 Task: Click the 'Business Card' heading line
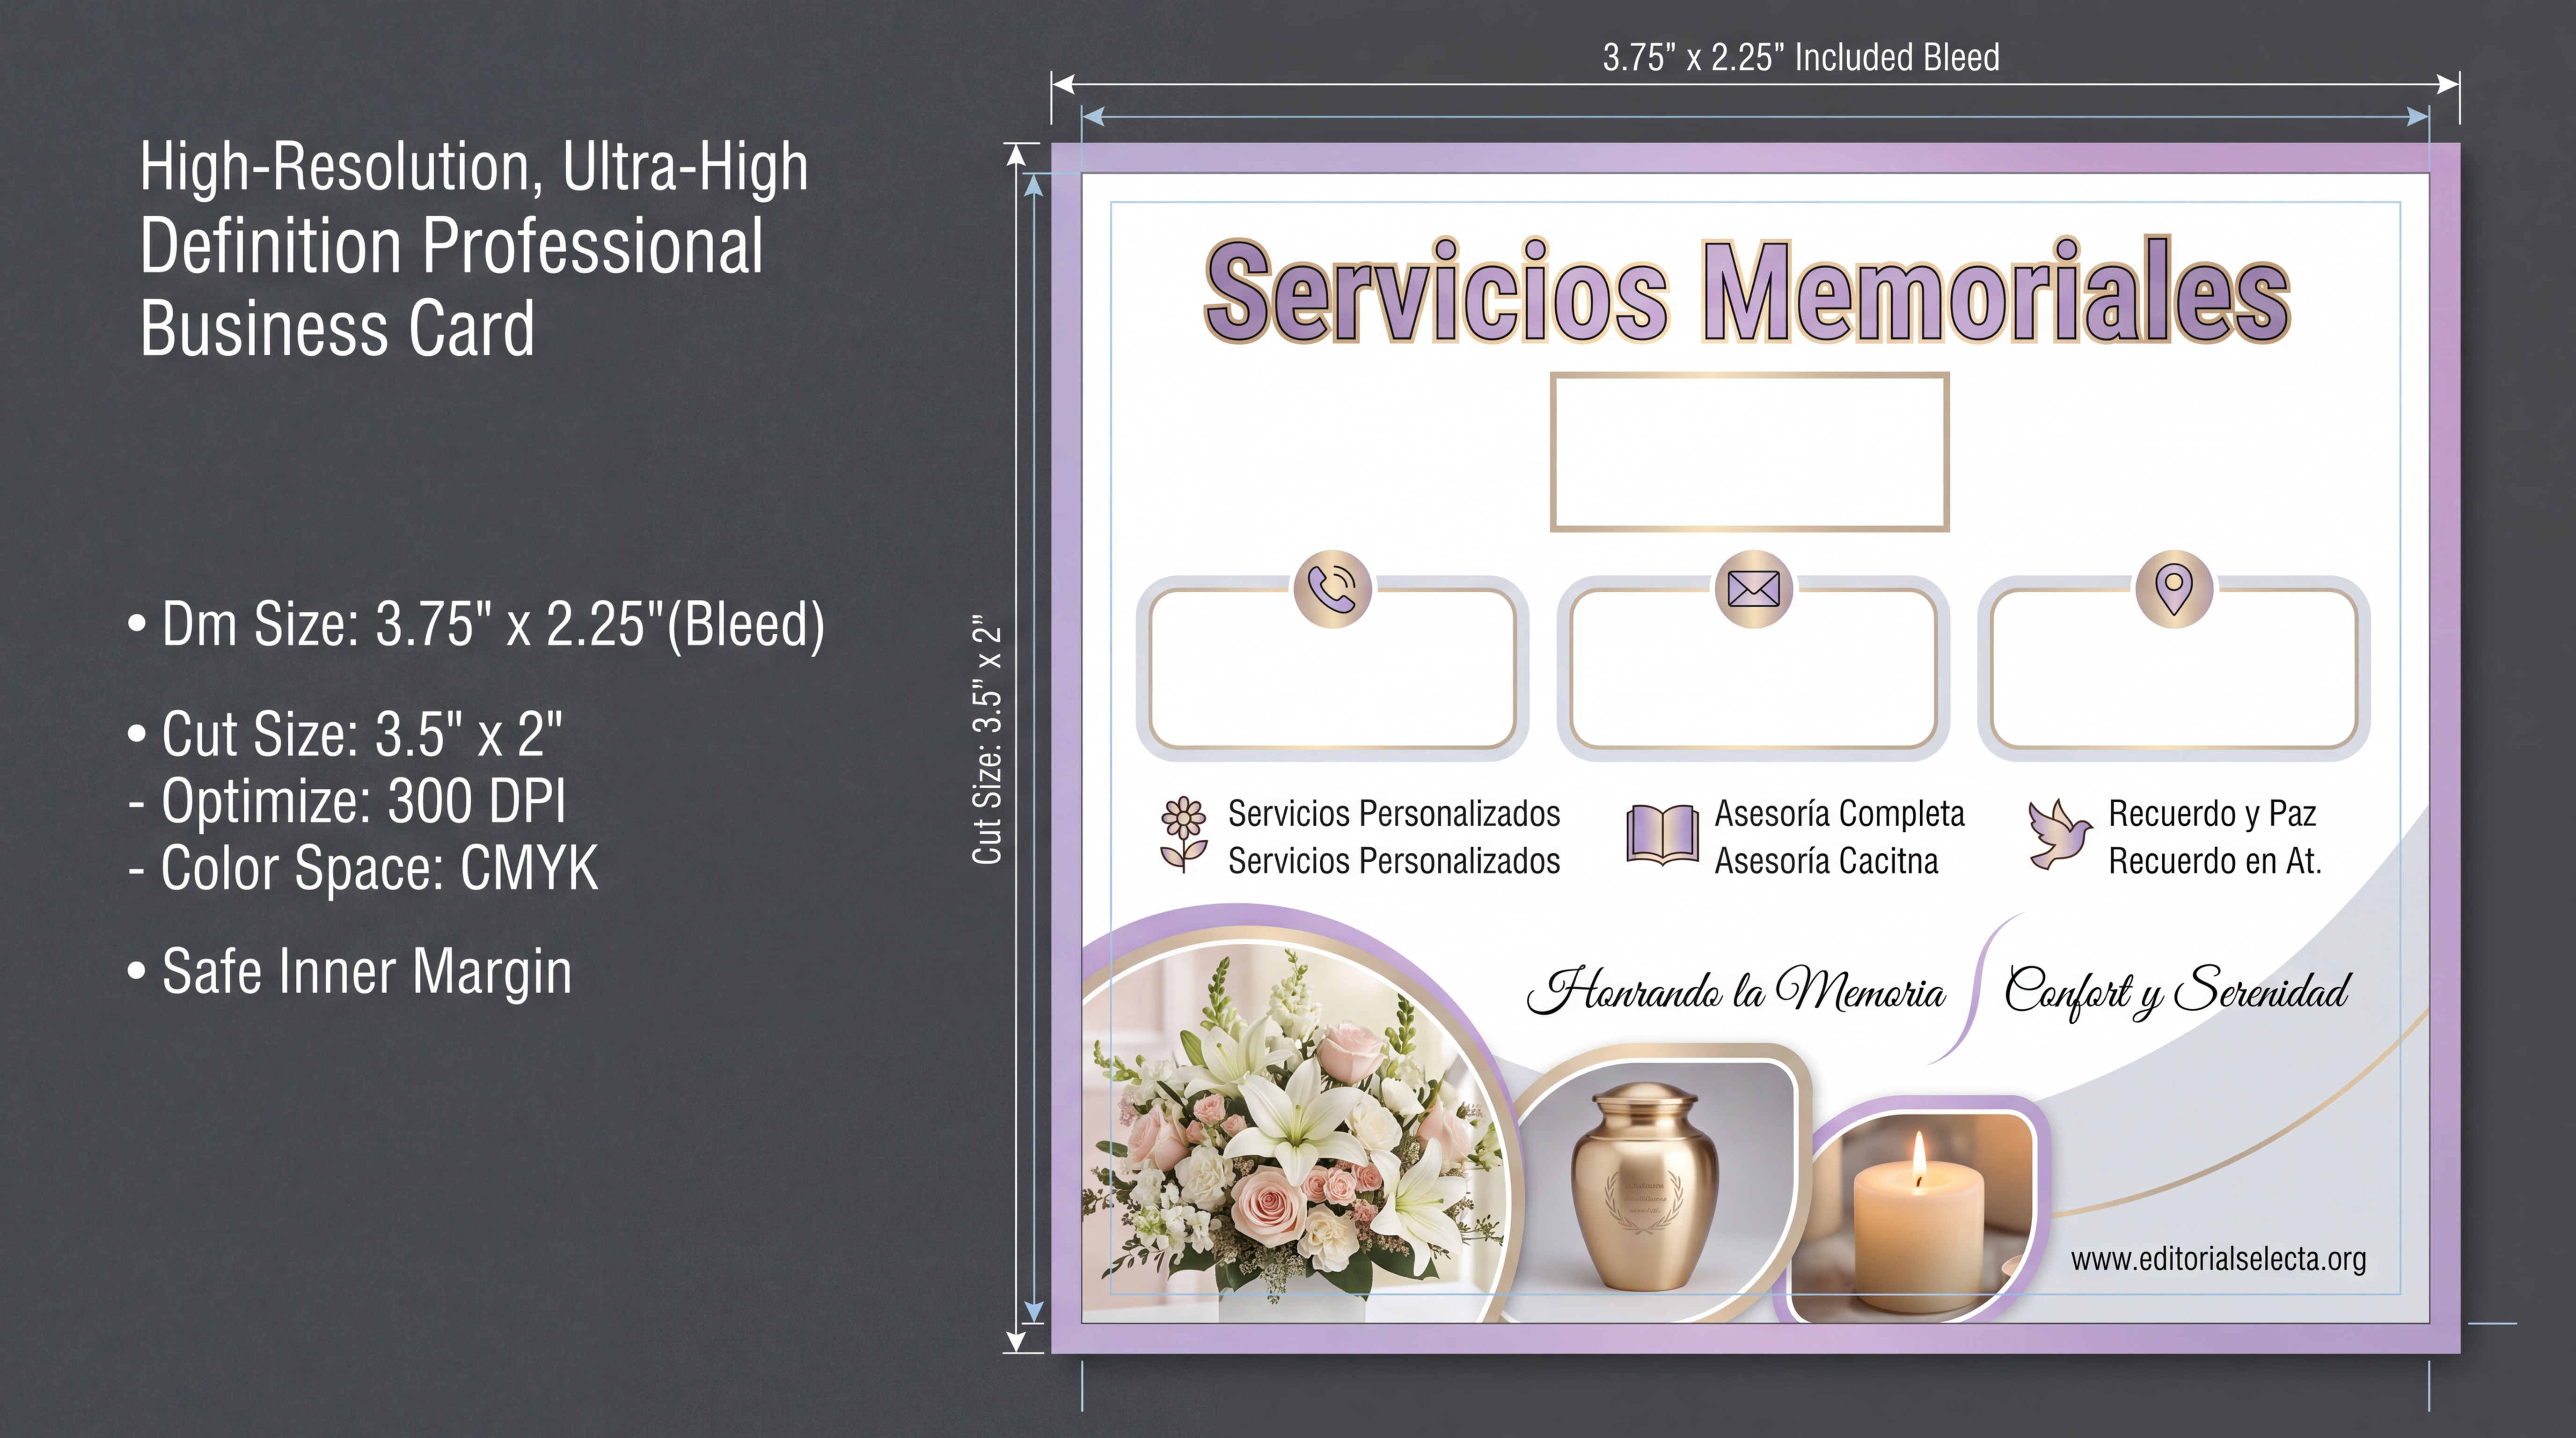(x=337, y=328)
